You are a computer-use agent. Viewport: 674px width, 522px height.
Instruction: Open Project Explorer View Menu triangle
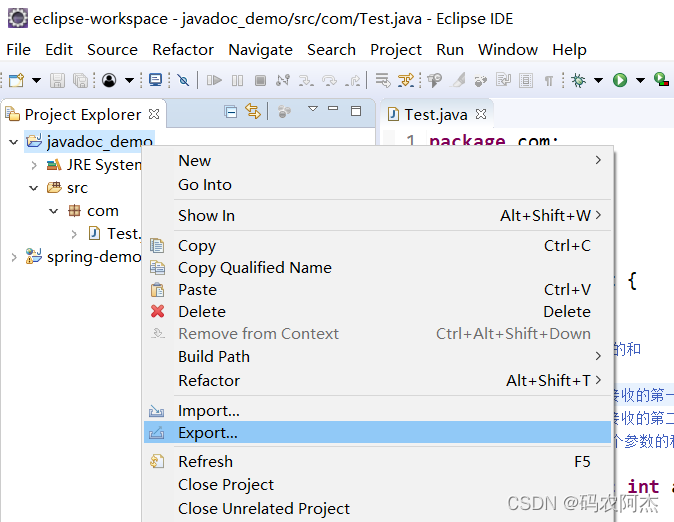click(313, 109)
